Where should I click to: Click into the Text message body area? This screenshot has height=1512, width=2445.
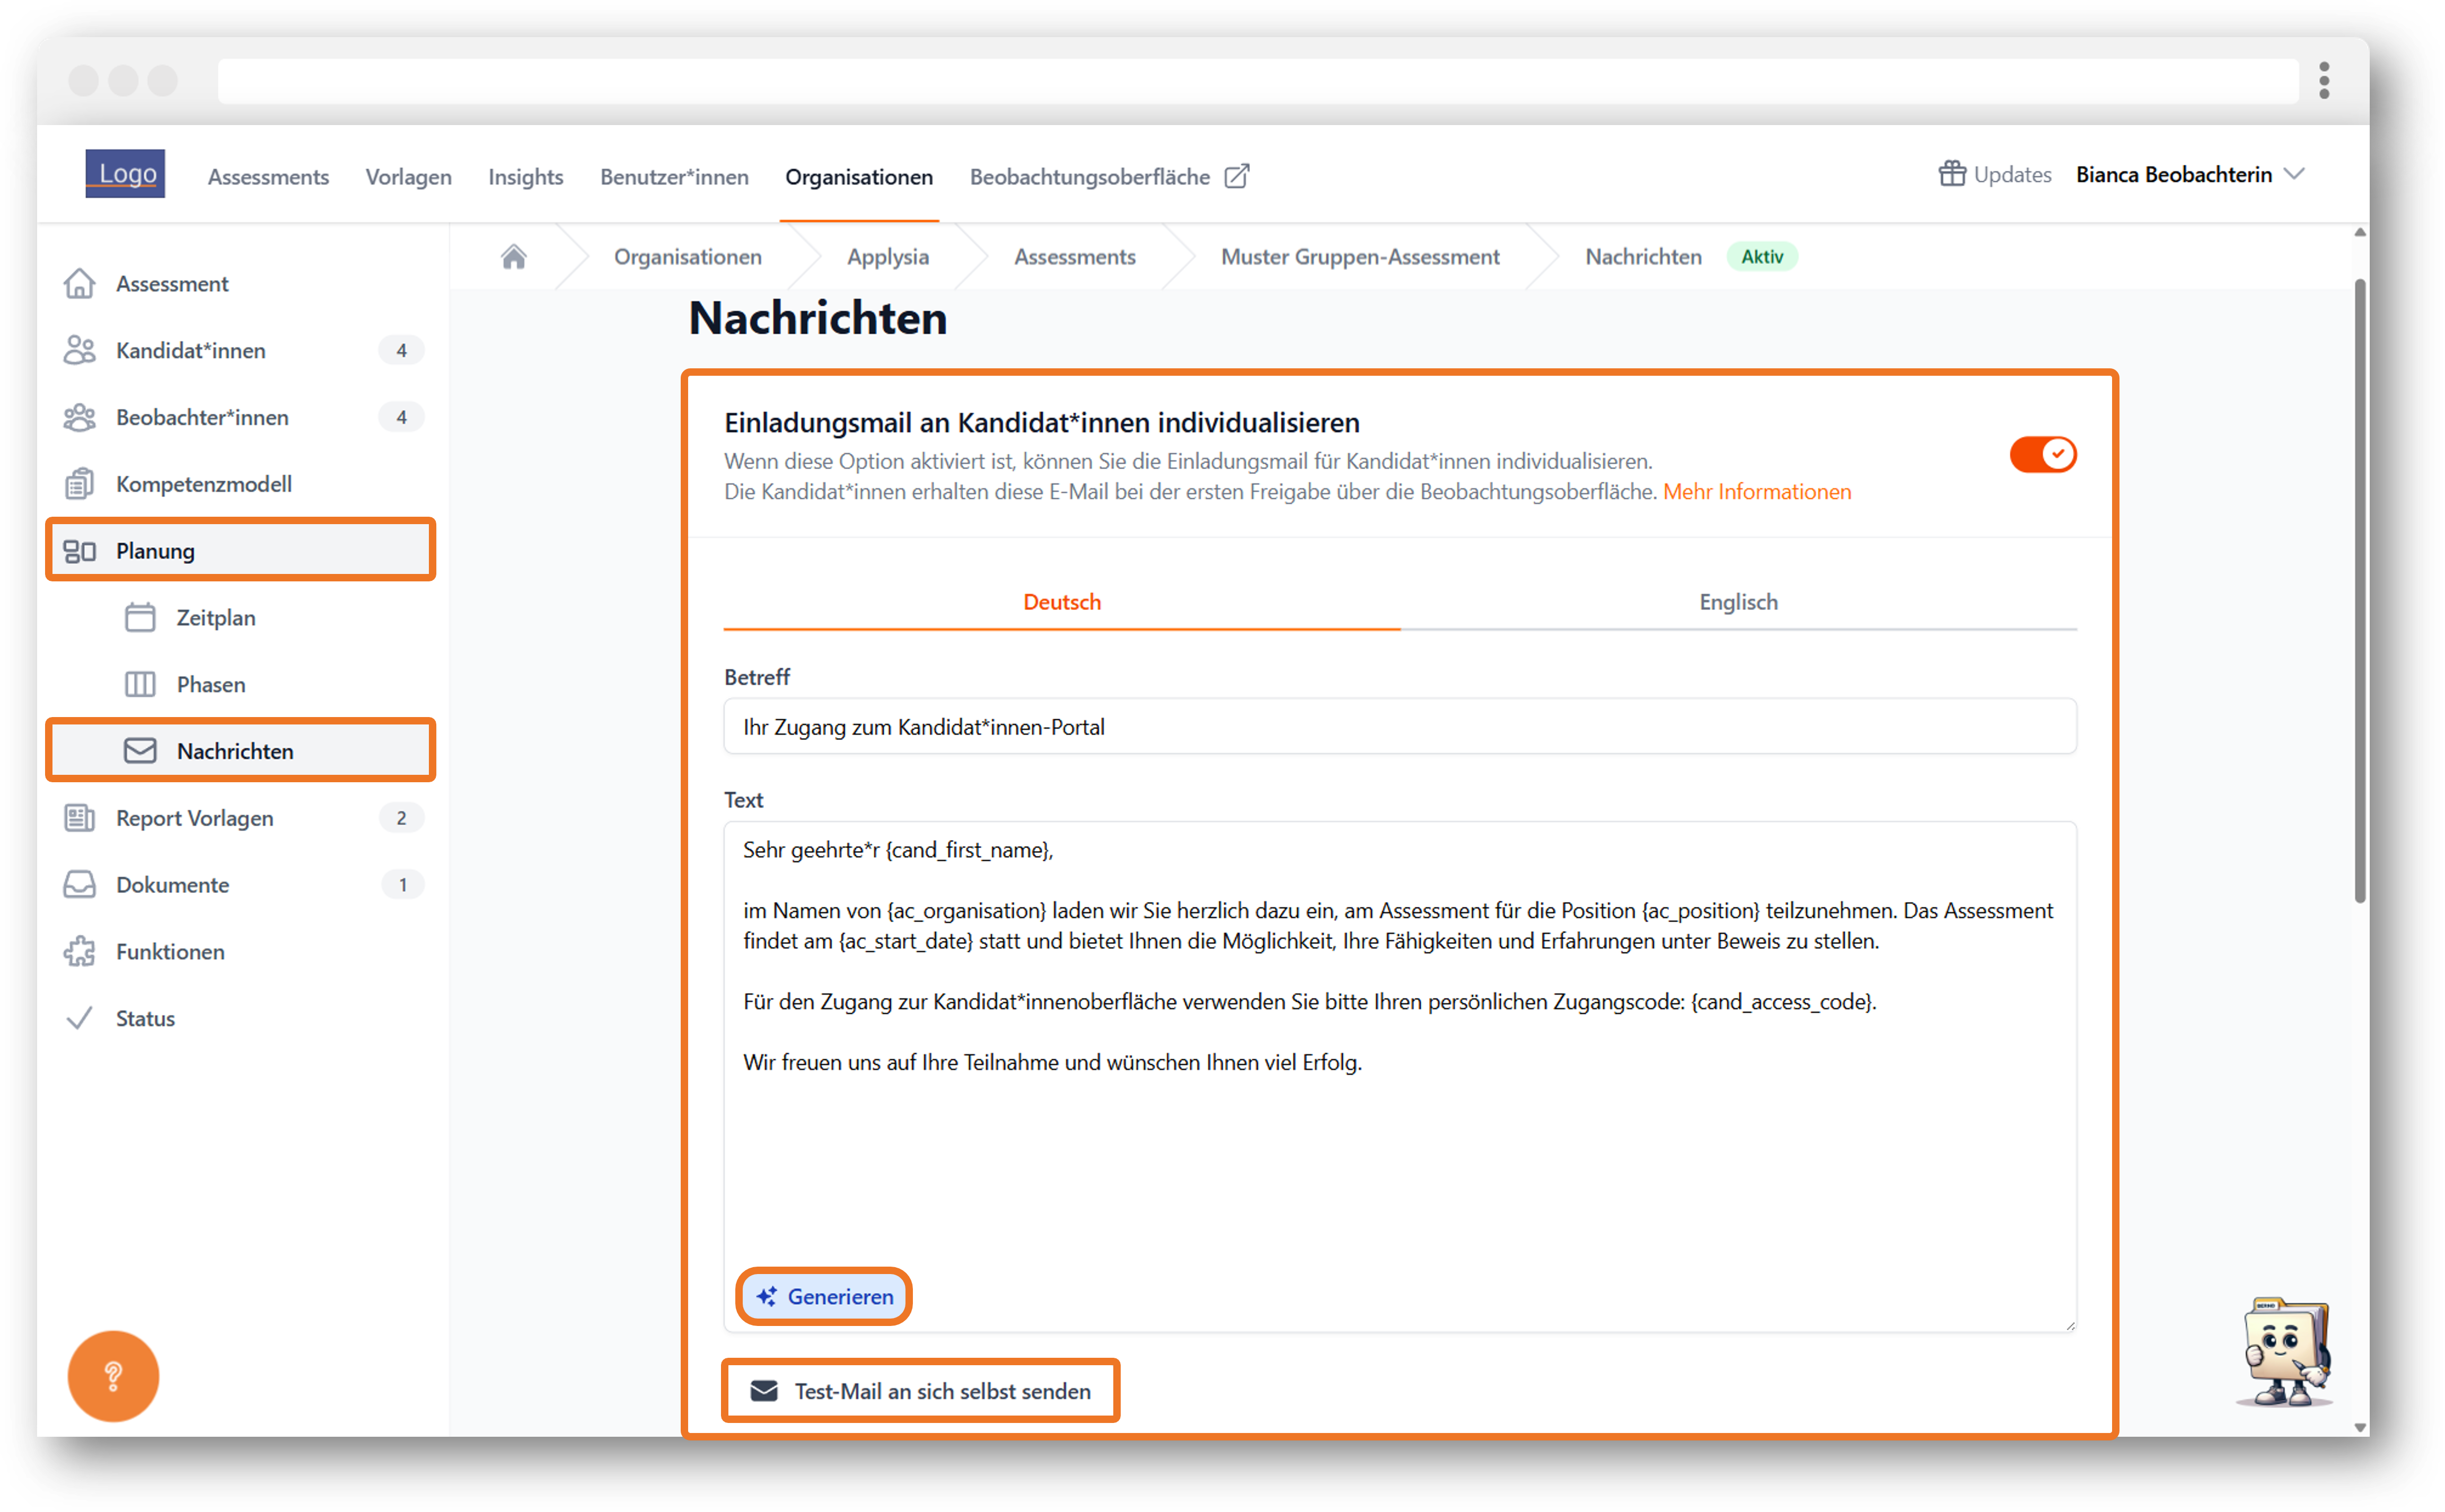pyautogui.click(x=1400, y=1076)
